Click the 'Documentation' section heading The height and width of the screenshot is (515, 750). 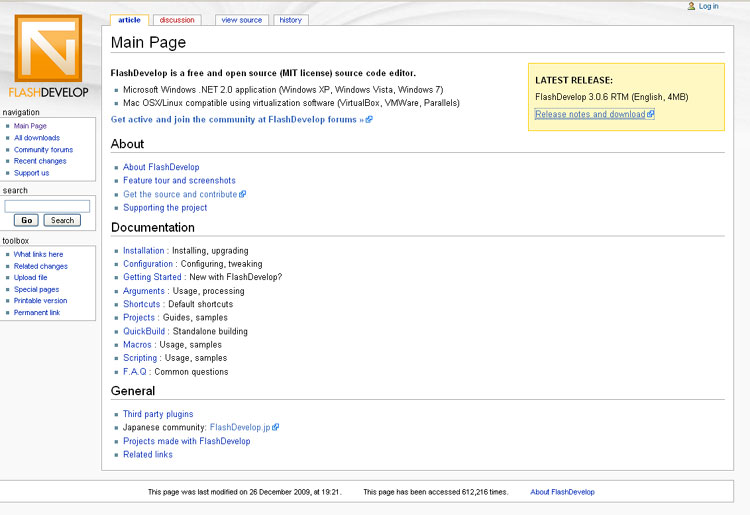153,228
